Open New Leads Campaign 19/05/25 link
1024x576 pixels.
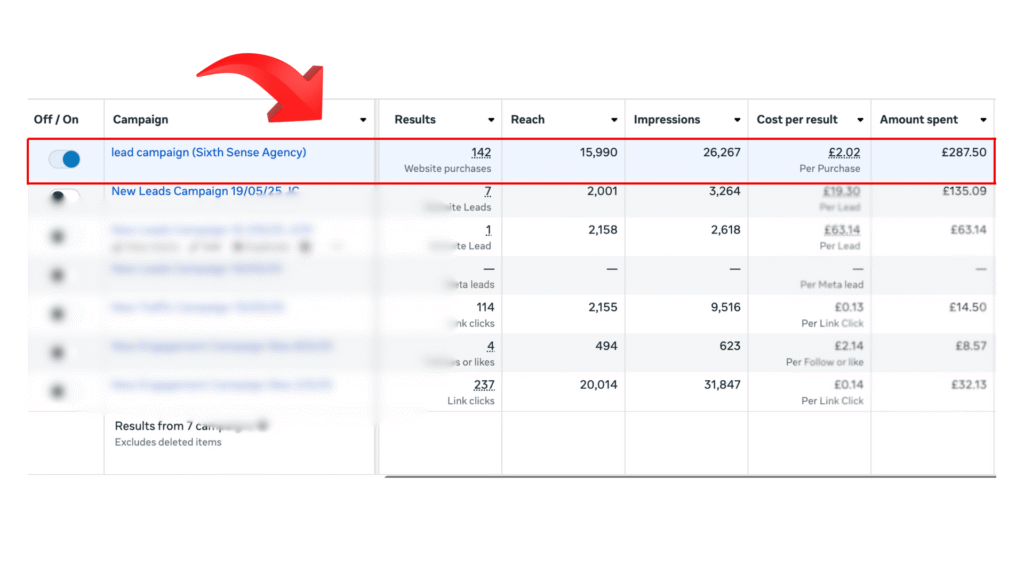point(205,191)
